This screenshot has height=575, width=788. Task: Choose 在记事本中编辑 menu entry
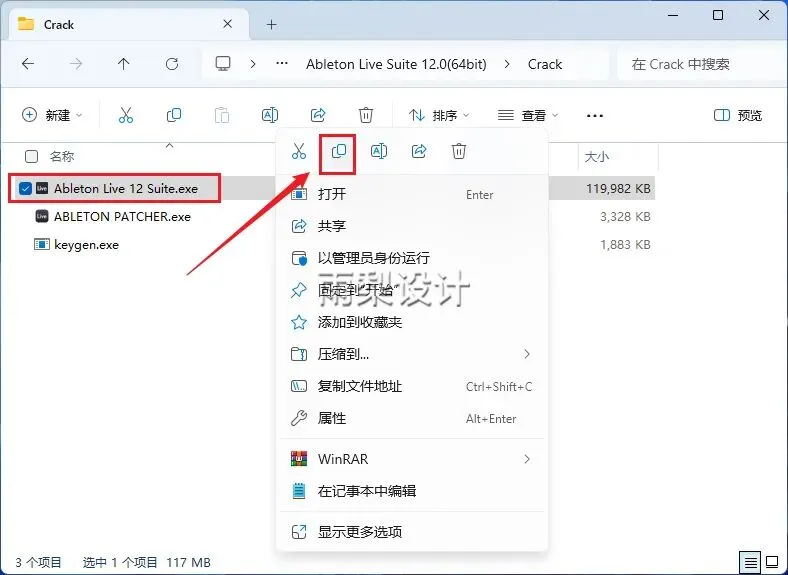412,491
